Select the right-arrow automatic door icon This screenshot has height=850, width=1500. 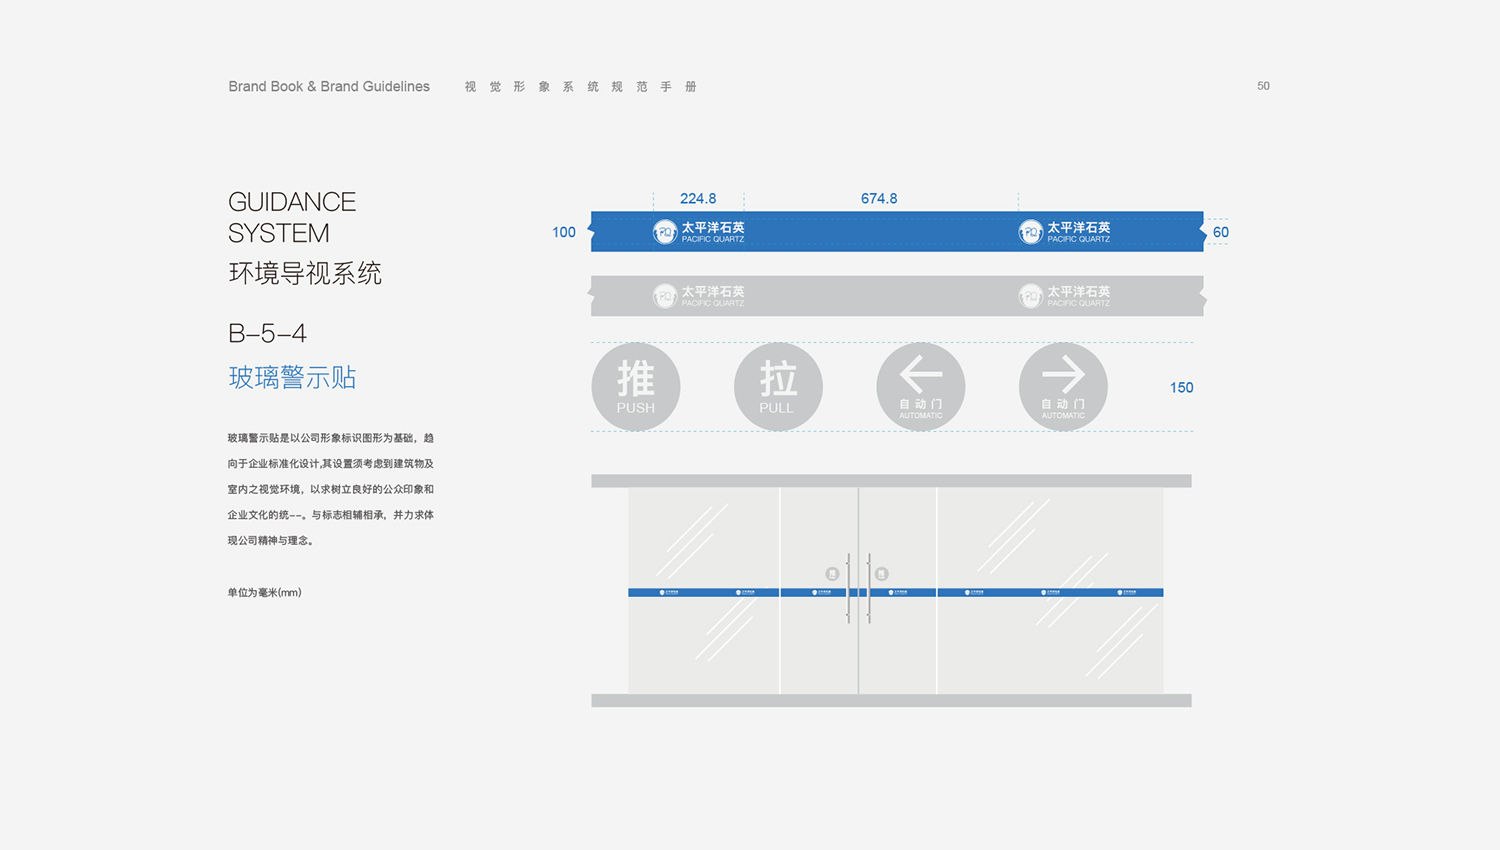1063,387
